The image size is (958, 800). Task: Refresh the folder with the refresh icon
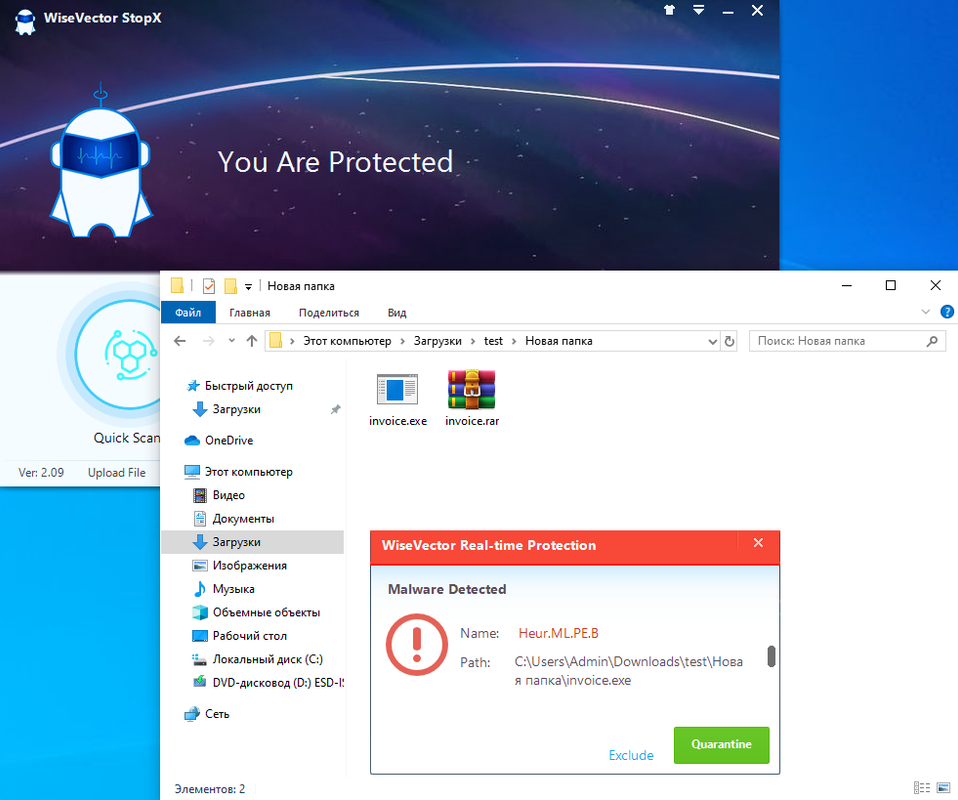click(729, 341)
